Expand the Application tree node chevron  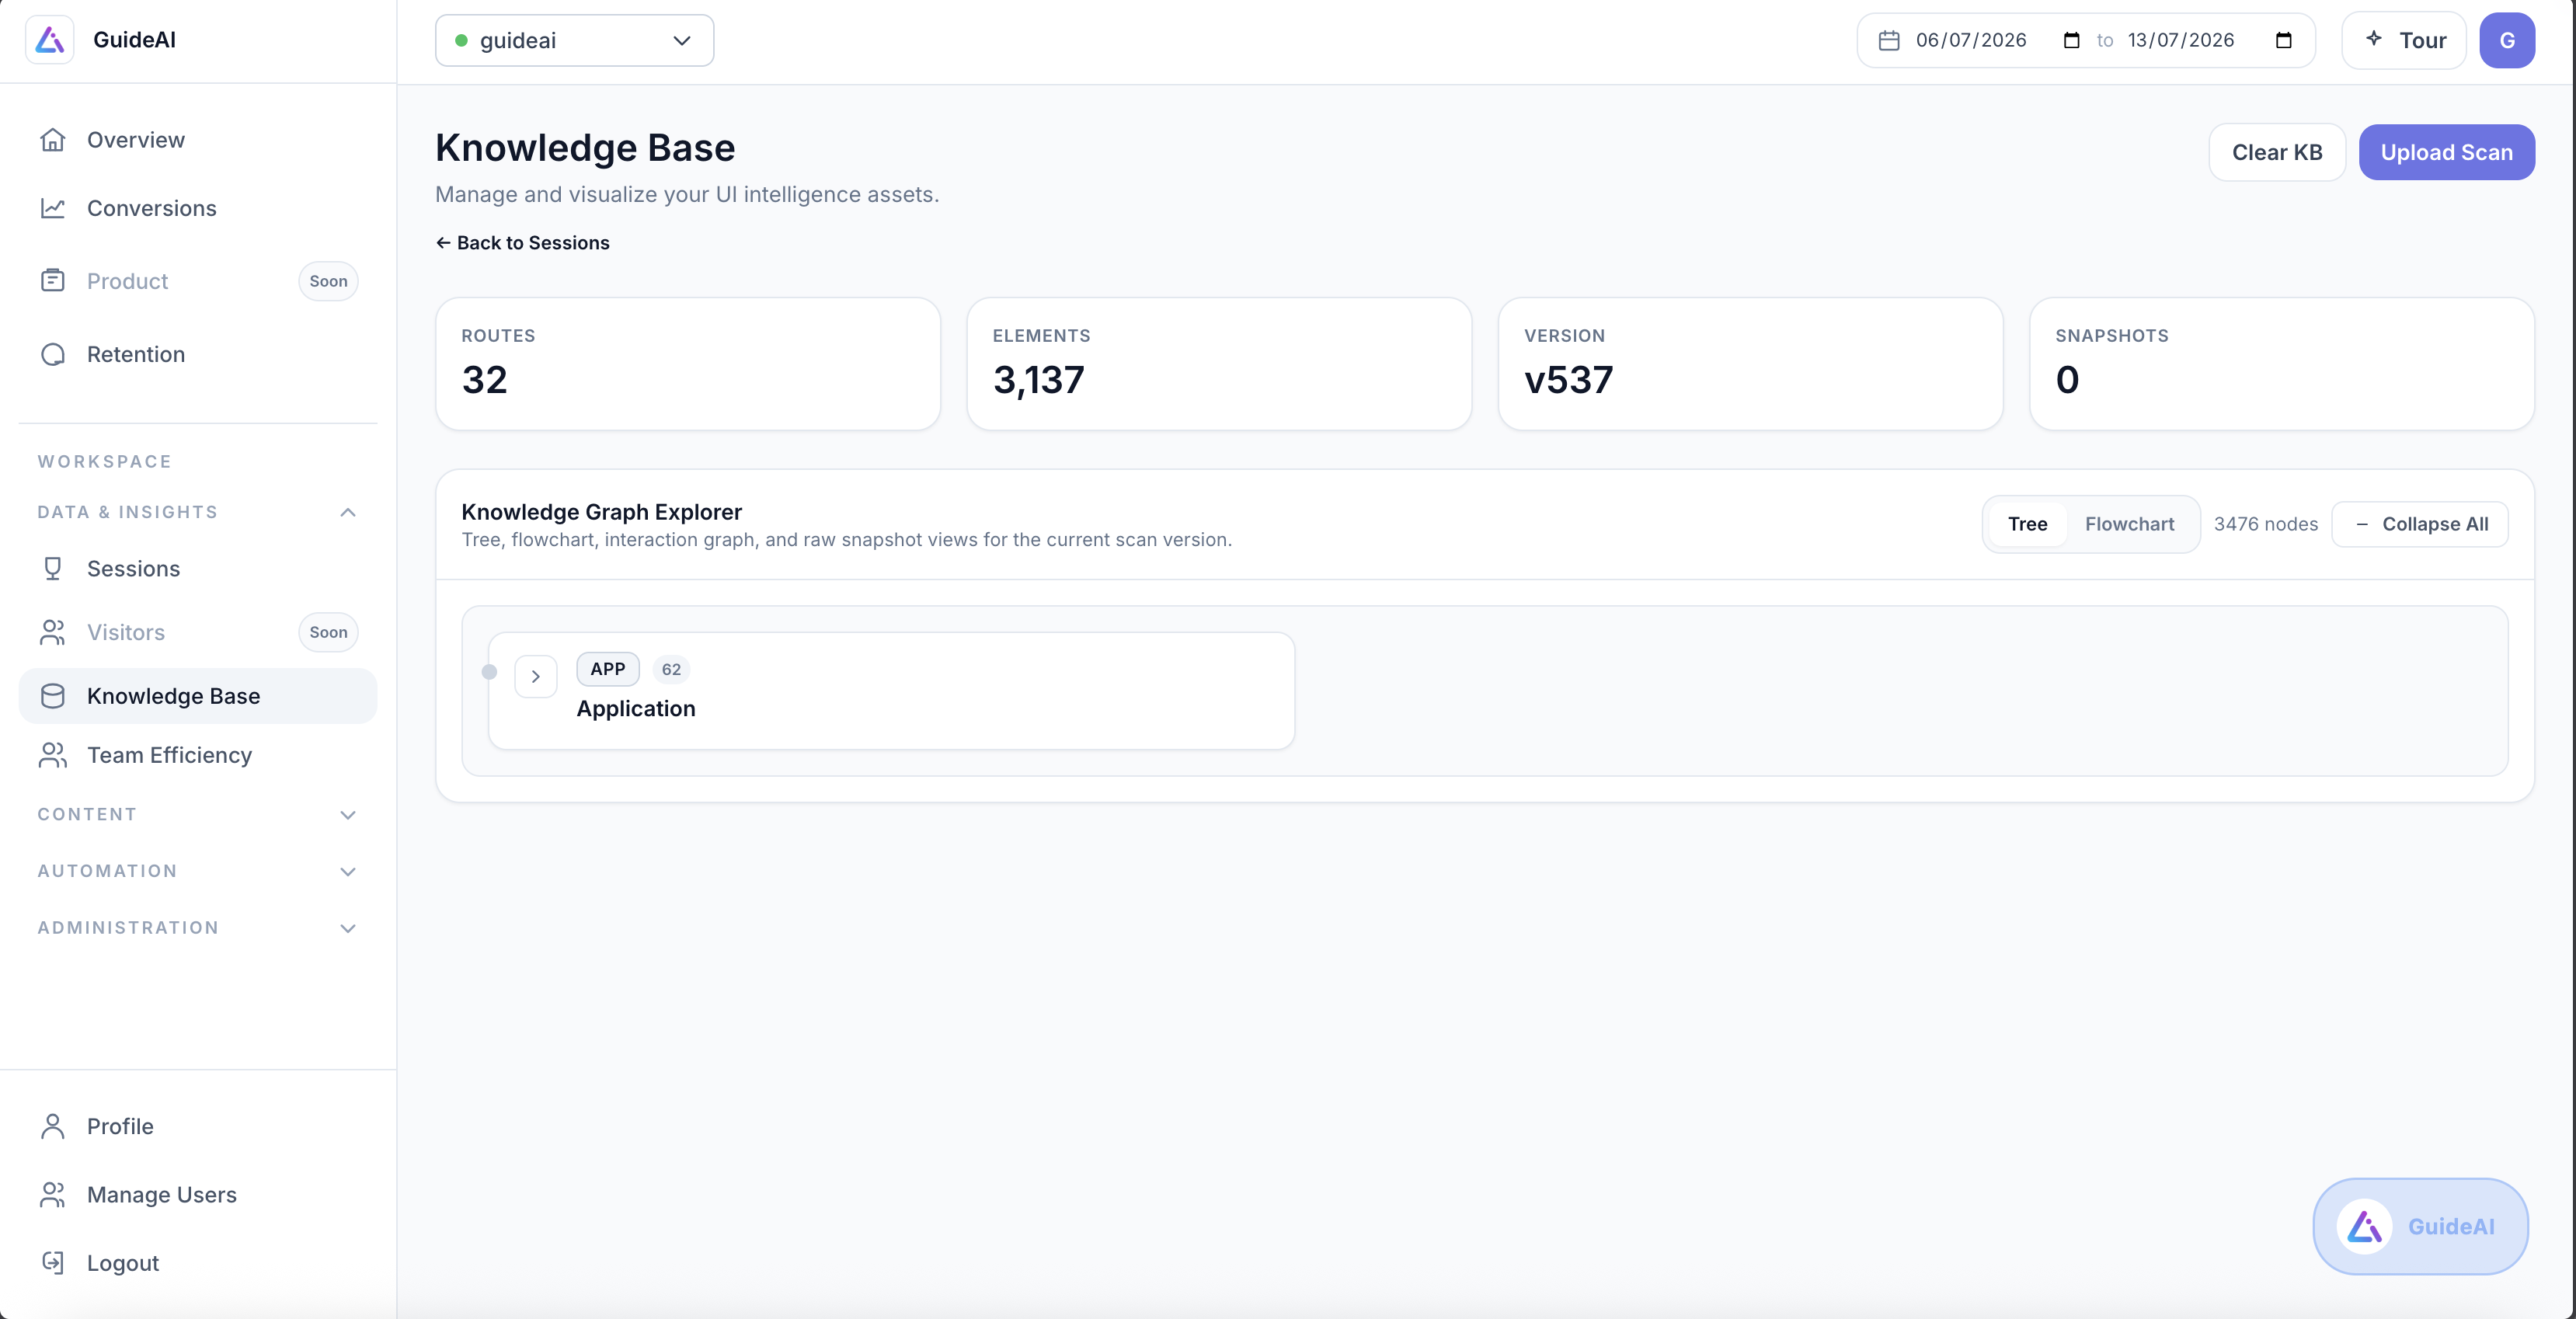tap(536, 677)
